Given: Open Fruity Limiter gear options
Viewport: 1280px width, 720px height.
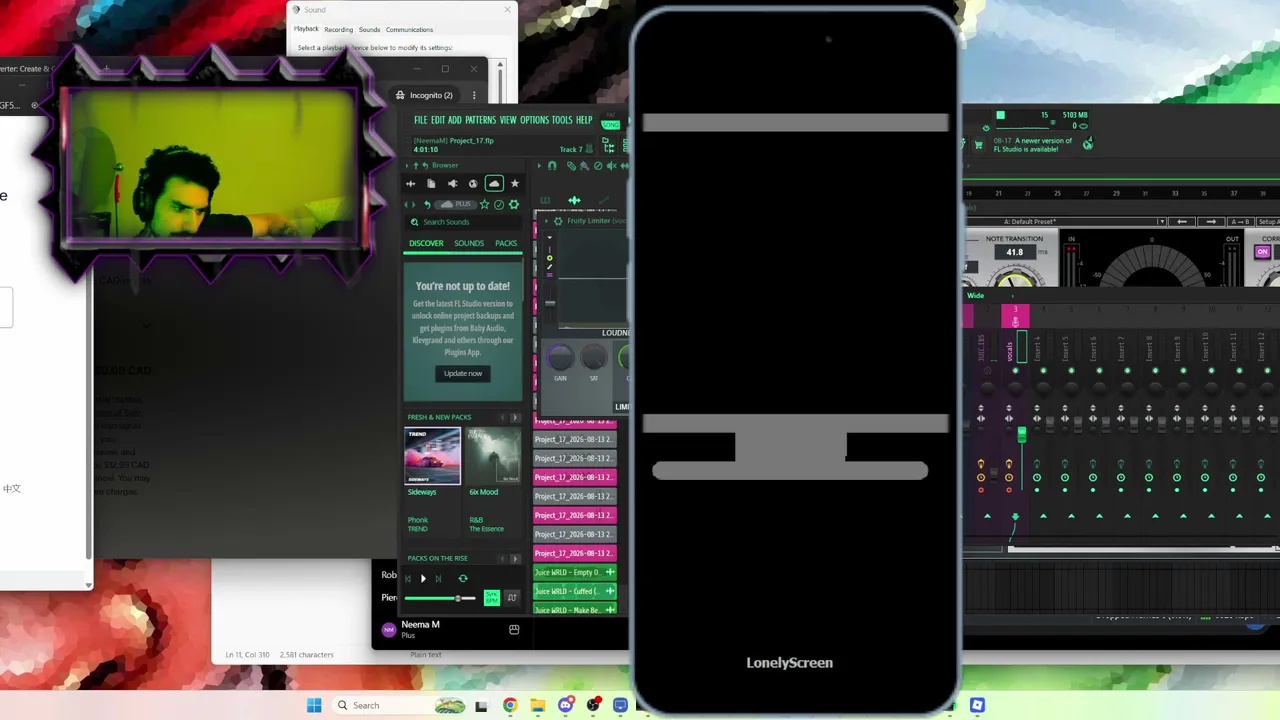Looking at the screenshot, I should tap(558, 221).
